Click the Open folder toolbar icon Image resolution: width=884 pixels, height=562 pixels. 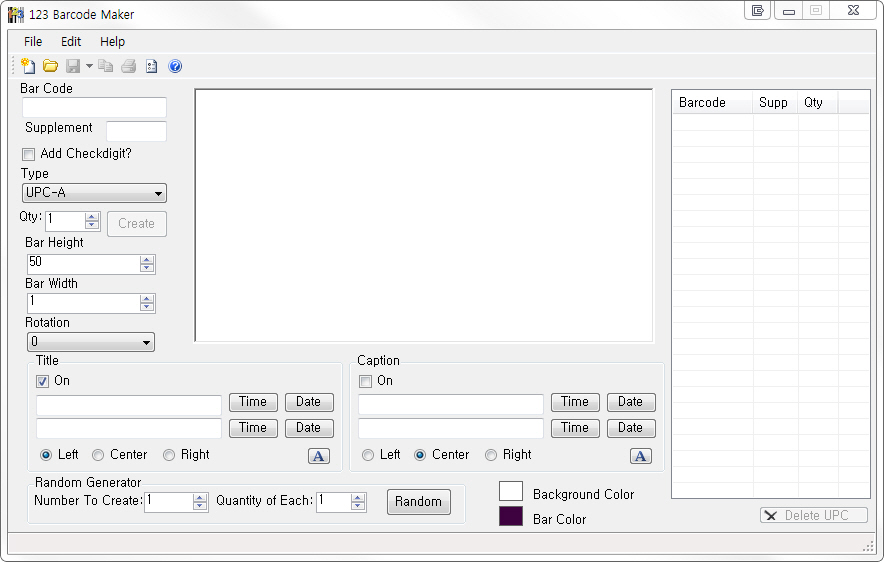click(x=51, y=66)
